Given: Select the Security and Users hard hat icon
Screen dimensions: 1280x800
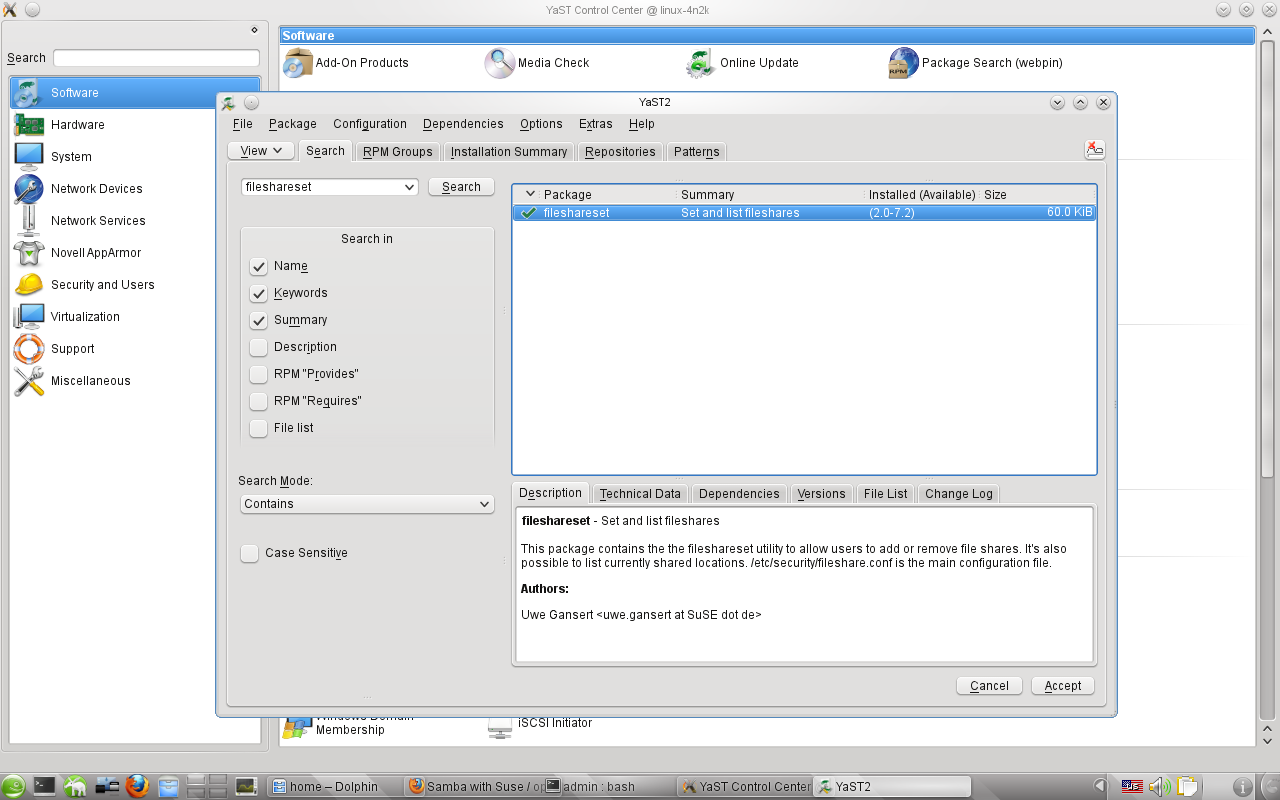Looking at the screenshot, I should click(x=28, y=285).
